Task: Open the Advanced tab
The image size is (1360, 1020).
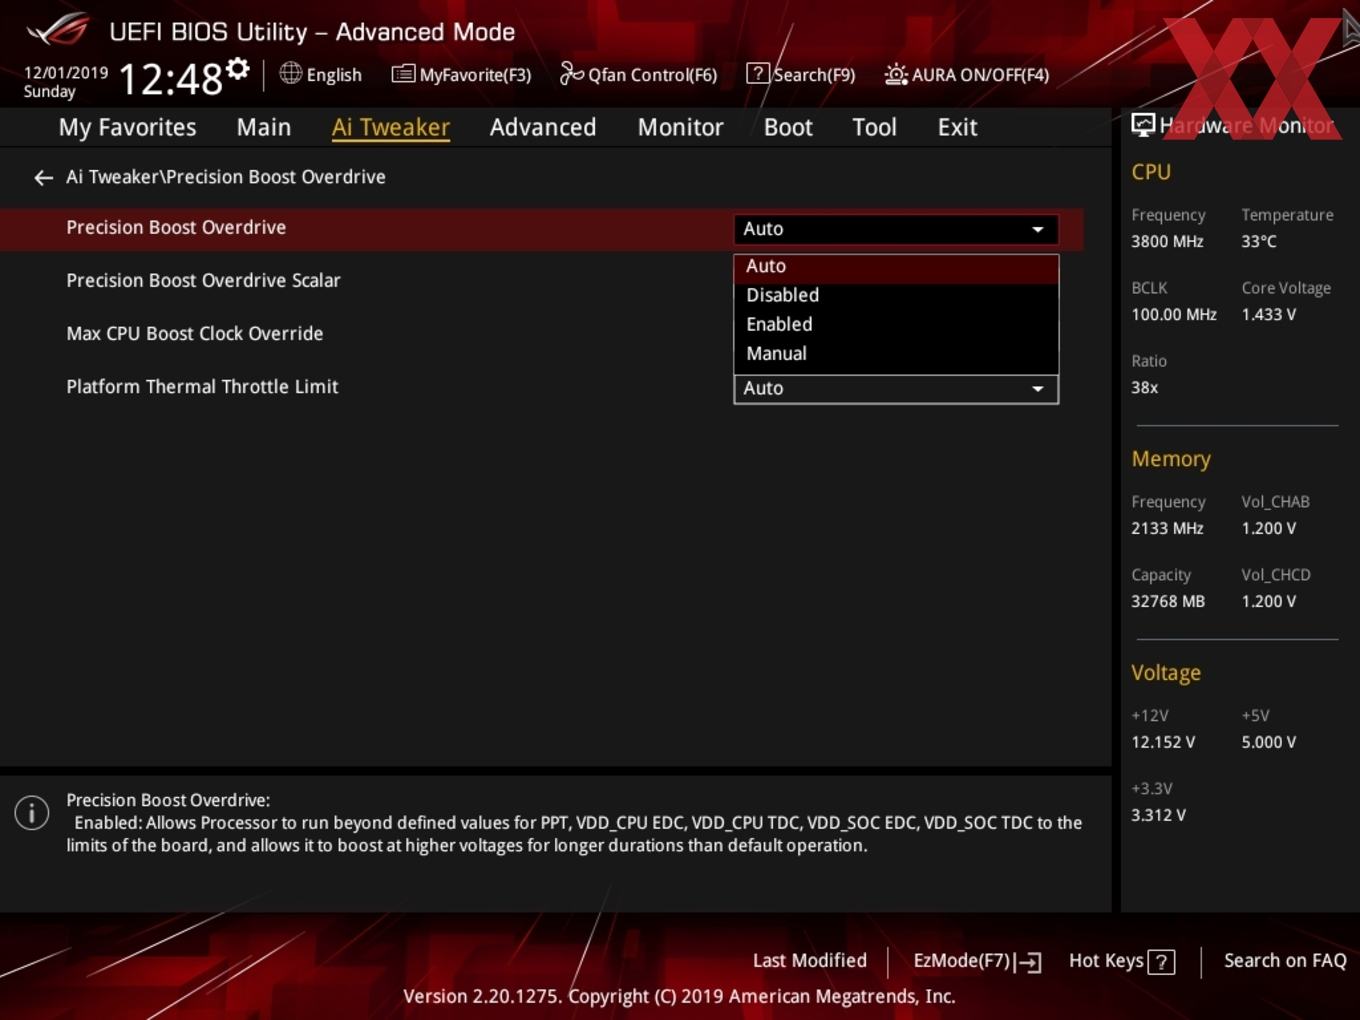Action: point(543,127)
